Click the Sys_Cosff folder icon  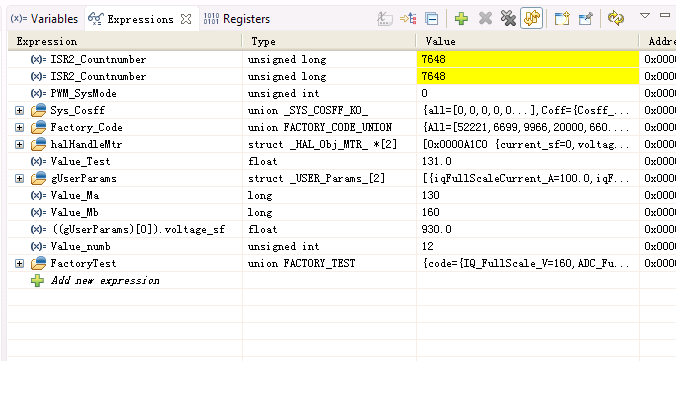(38, 110)
